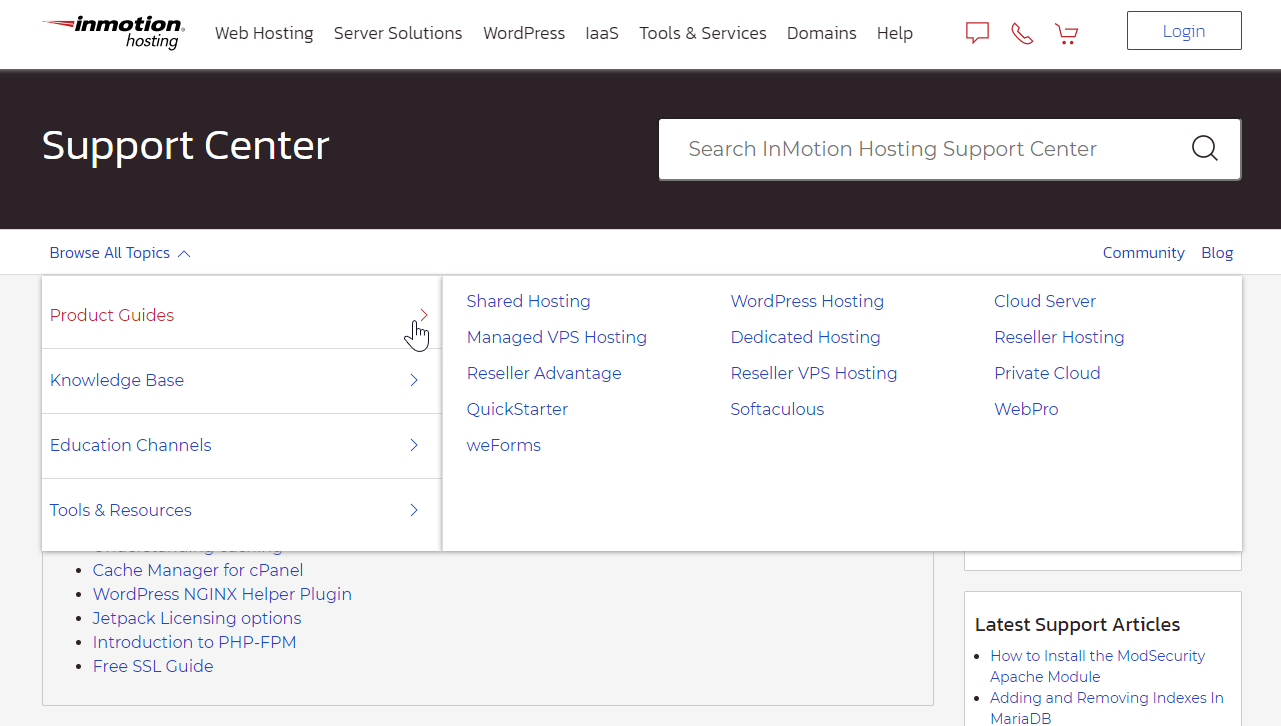1281x726 pixels.
Task: Open the Shared Hosting link
Action: pyautogui.click(x=528, y=301)
